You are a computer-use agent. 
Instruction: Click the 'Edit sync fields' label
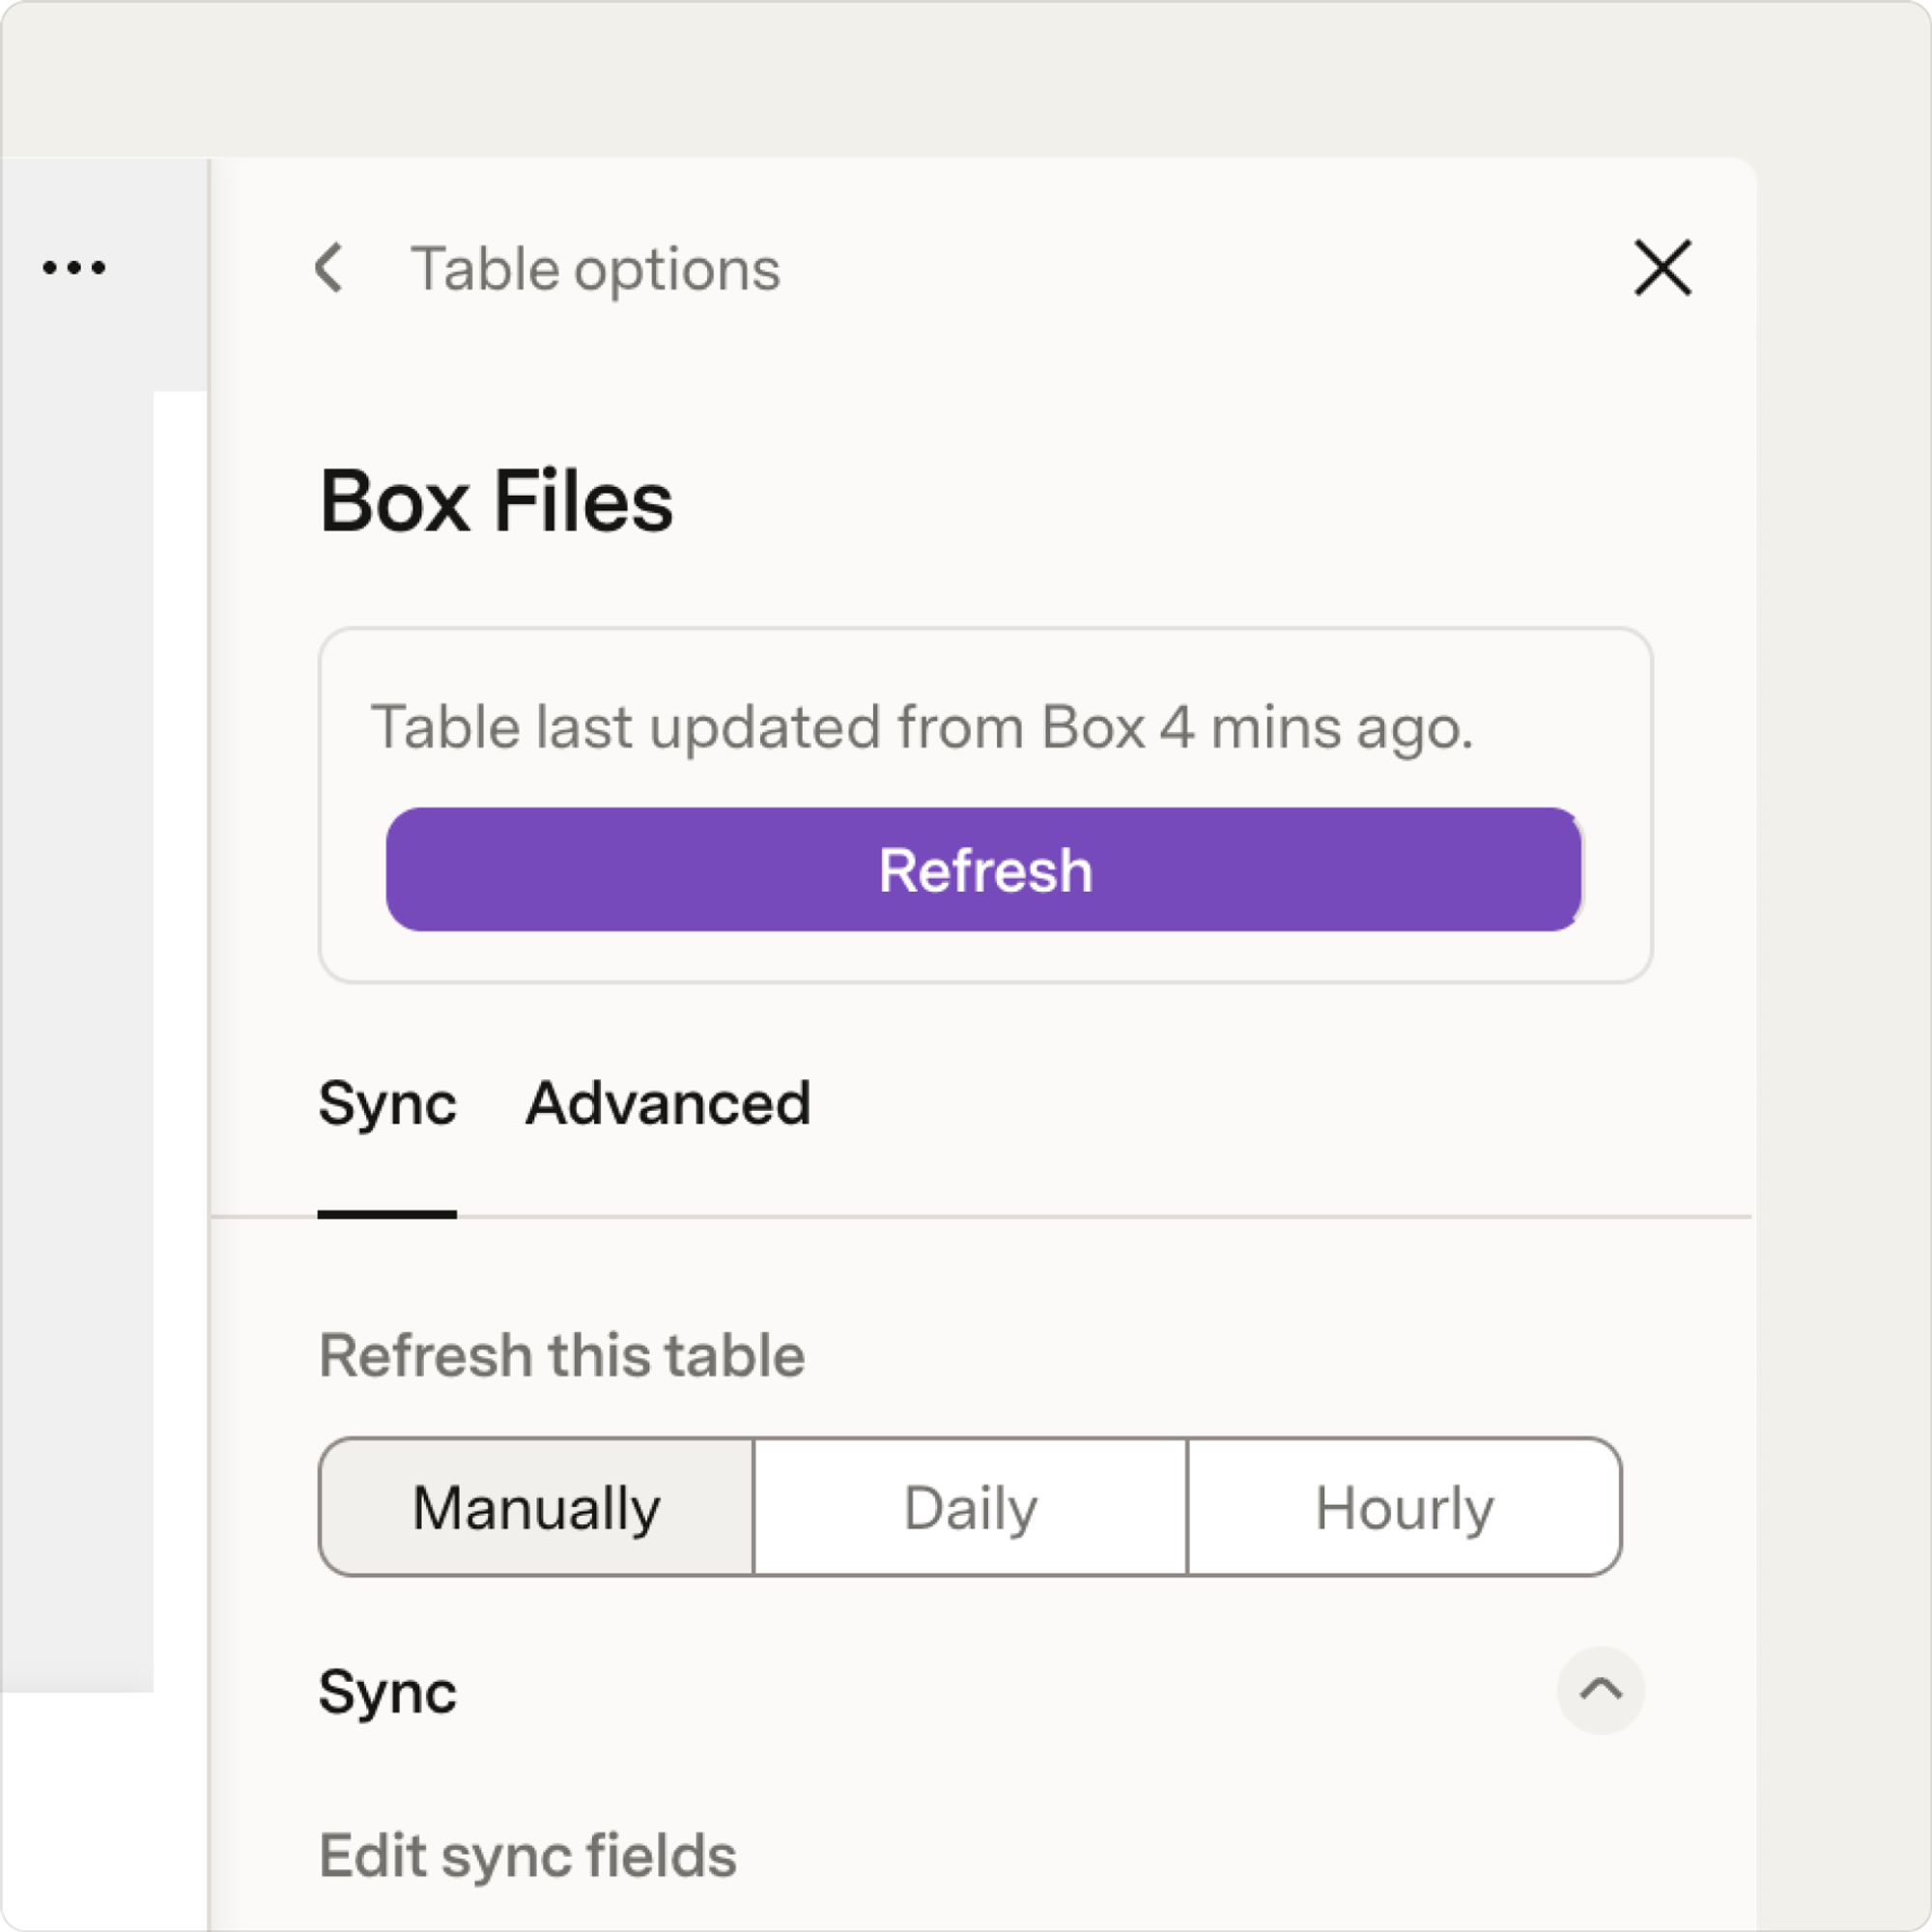tap(528, 1856)
